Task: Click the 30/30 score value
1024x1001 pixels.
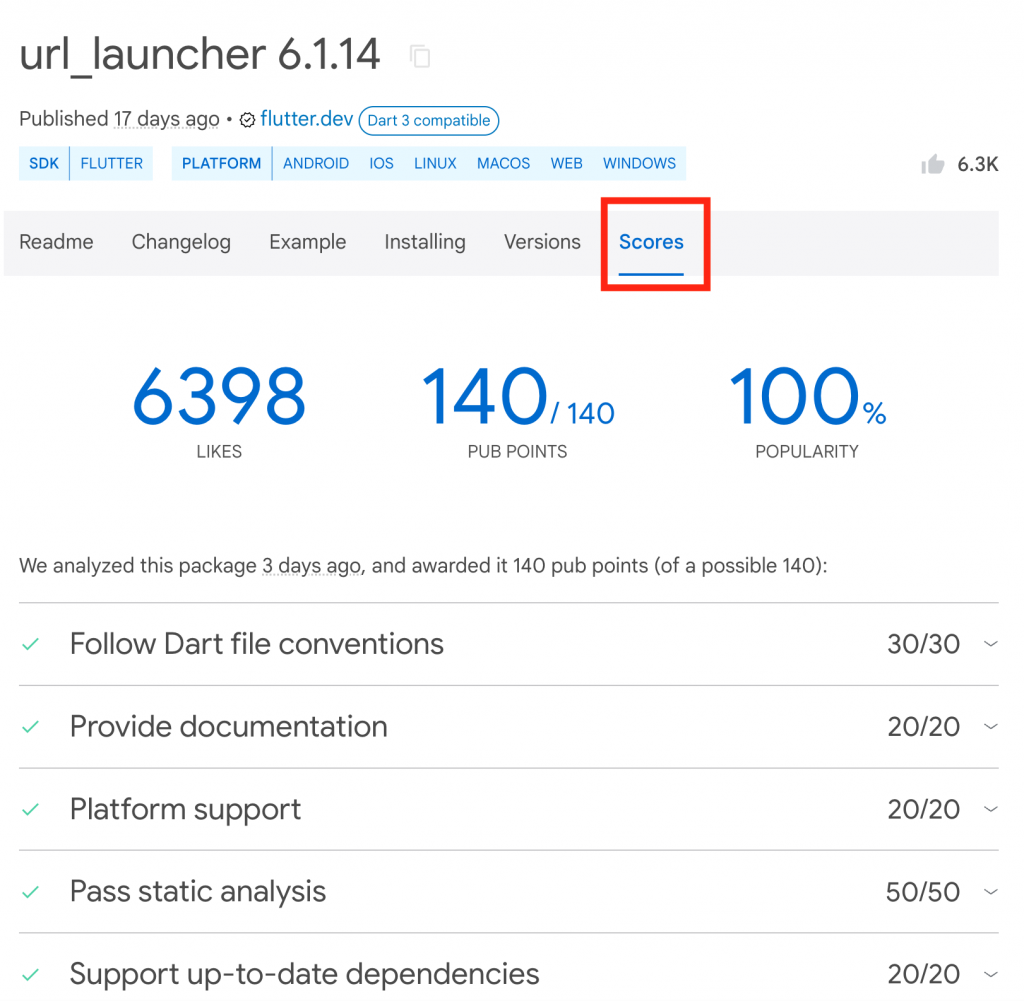Action: click(923, 644)
